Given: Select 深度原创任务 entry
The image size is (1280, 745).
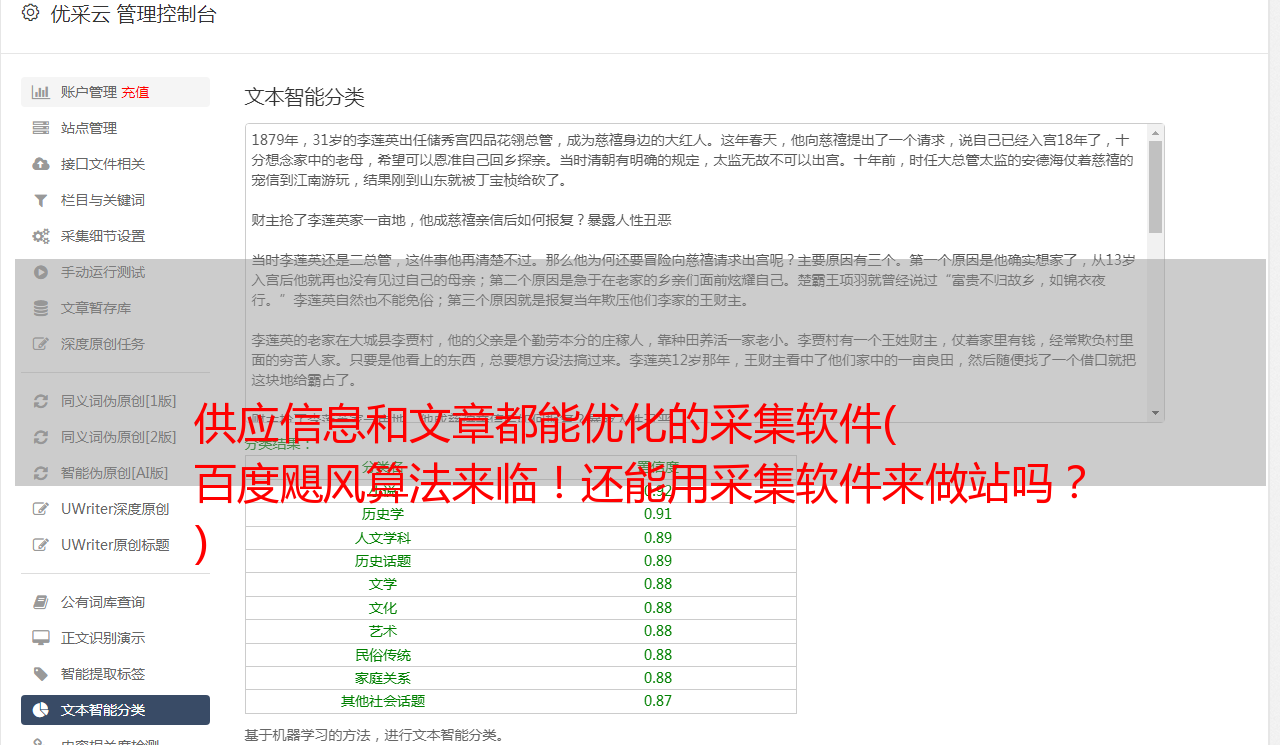Looking at the screenshot, I should pyautogui.click(x=115, y=344).
